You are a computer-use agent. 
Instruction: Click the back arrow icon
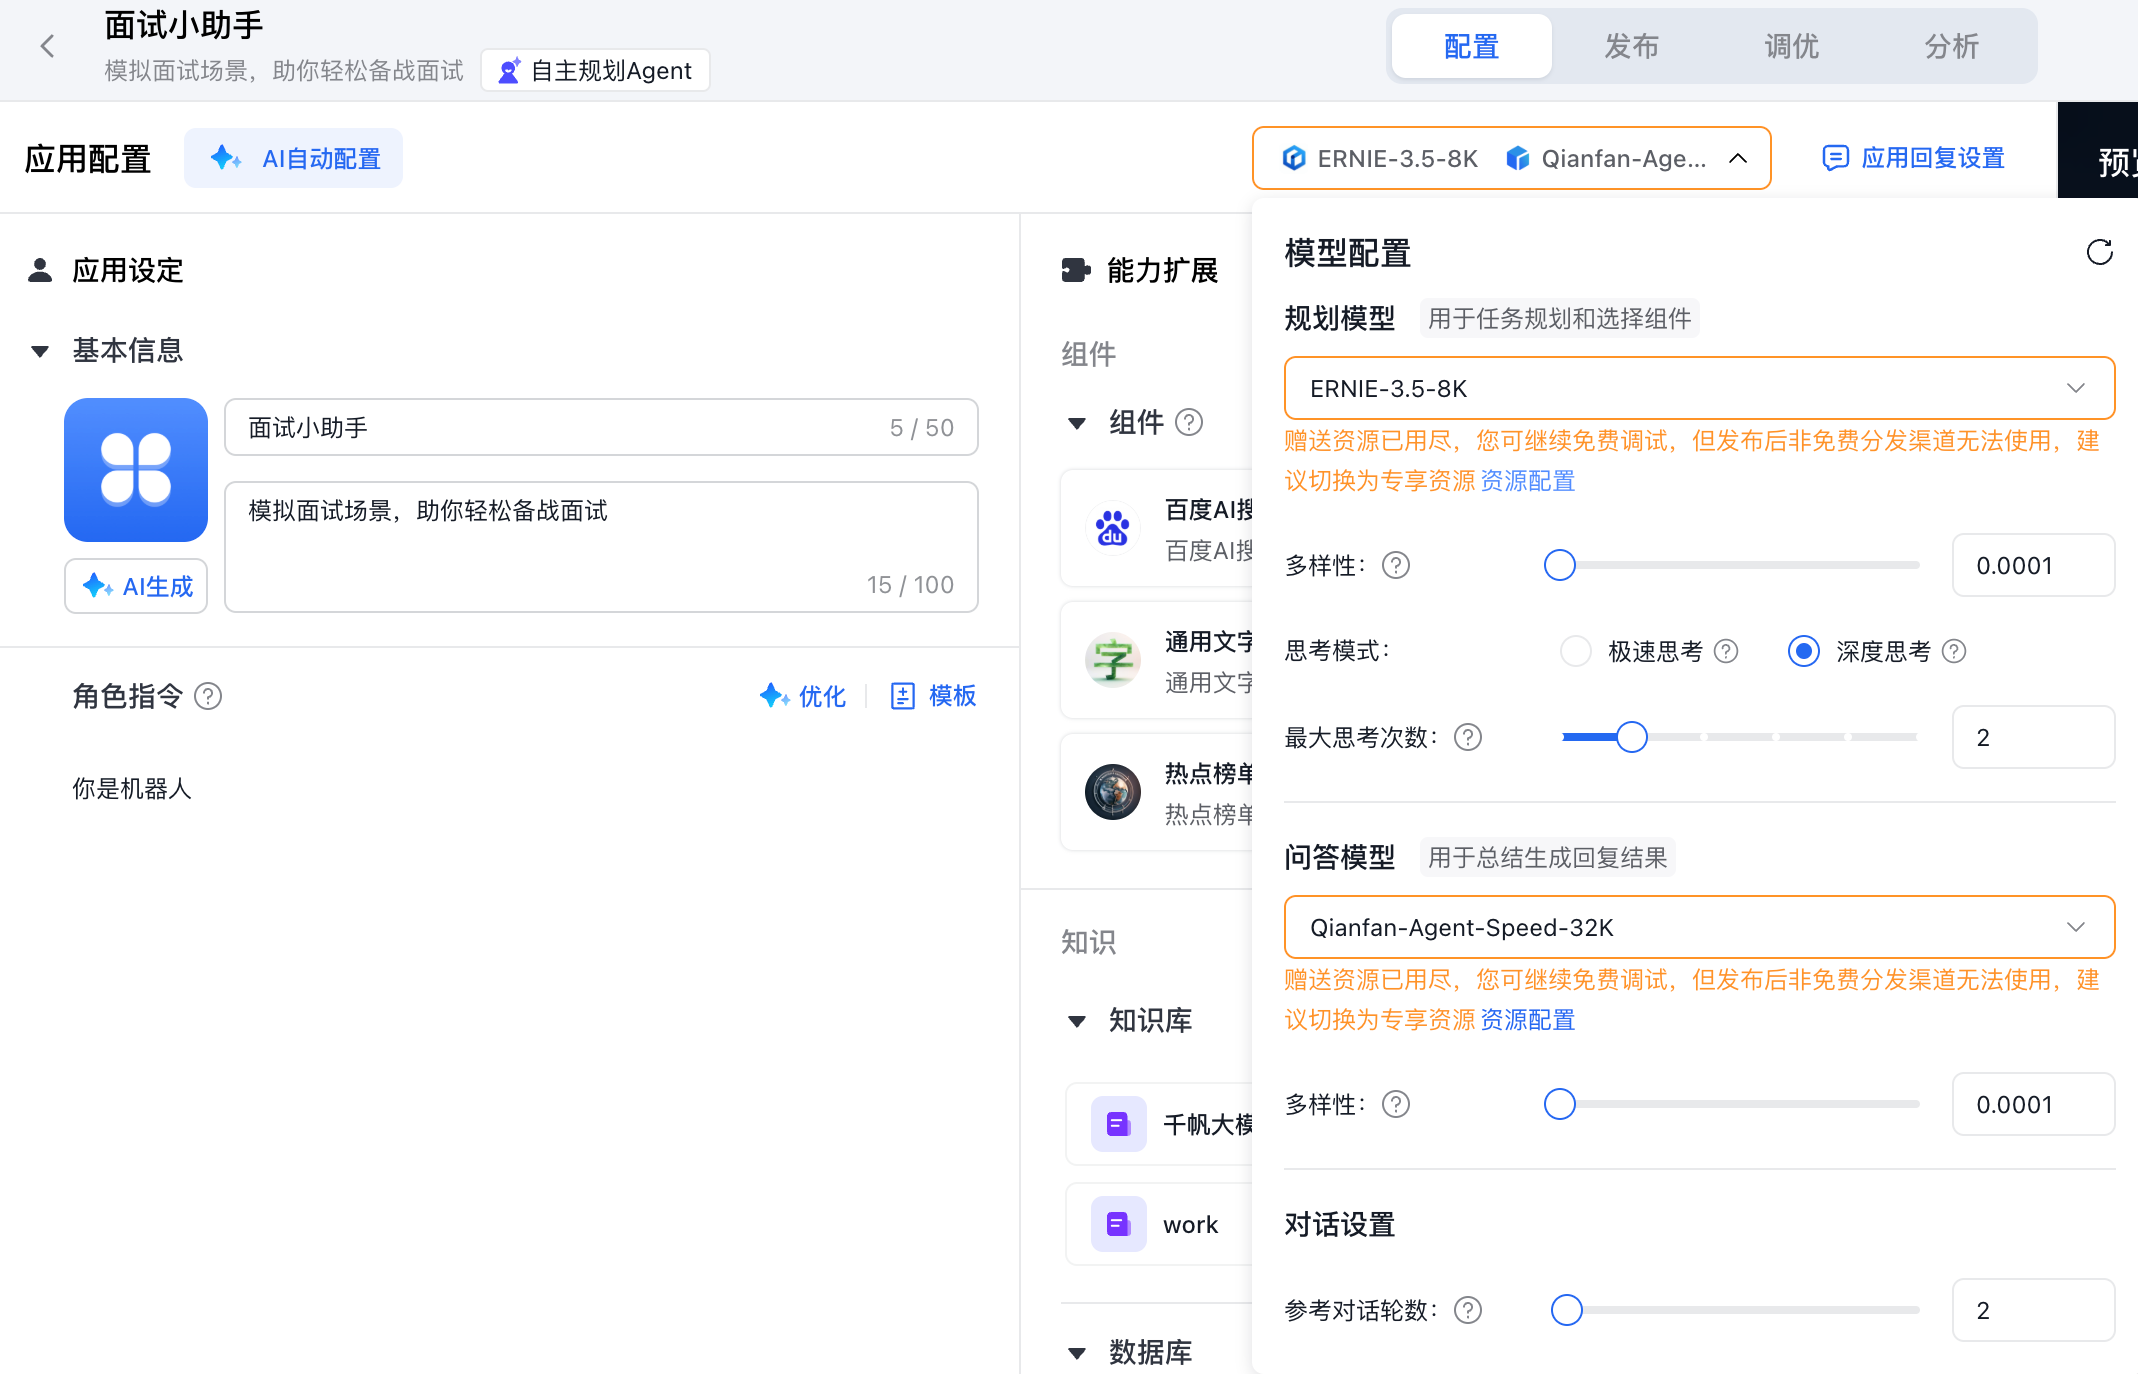47,46
